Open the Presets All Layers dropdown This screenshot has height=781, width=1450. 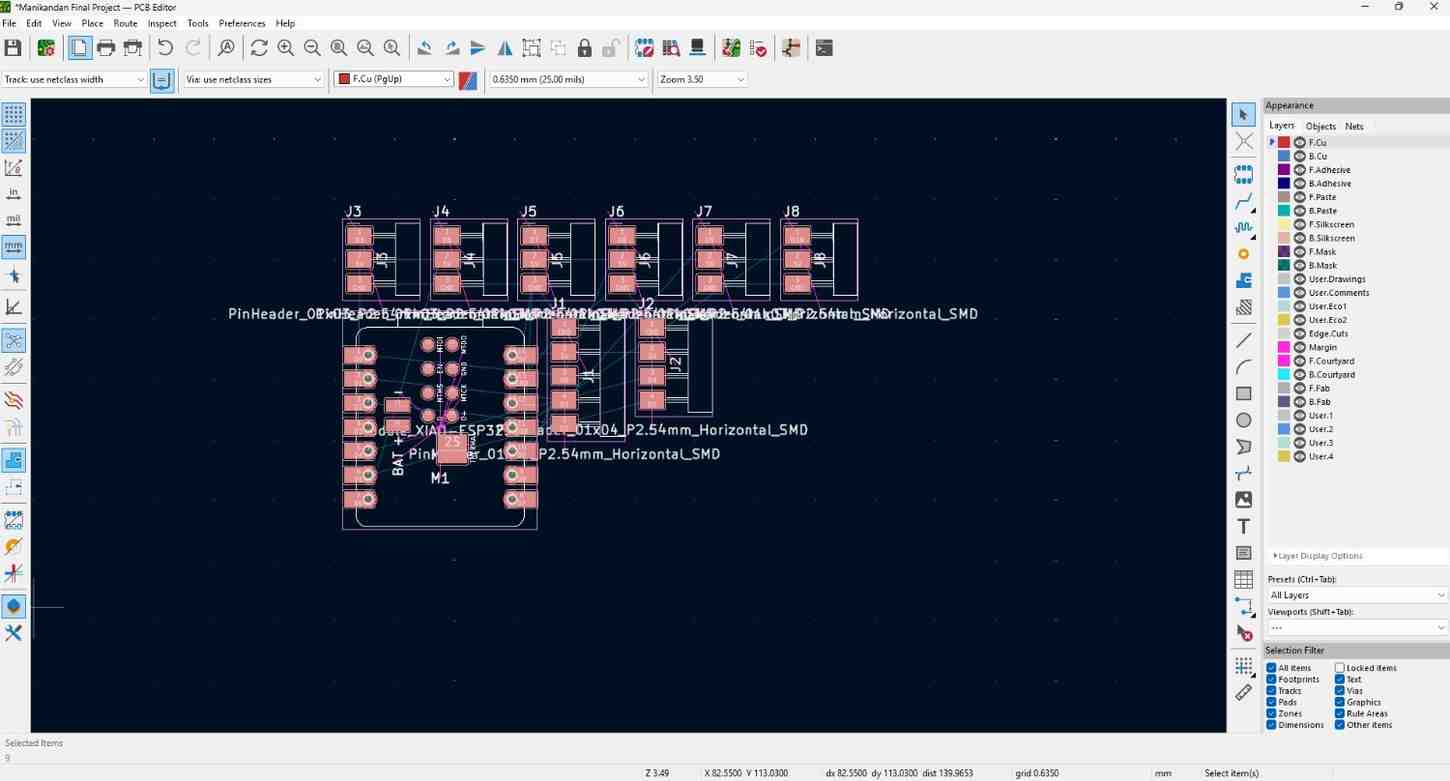[1357, 595]
